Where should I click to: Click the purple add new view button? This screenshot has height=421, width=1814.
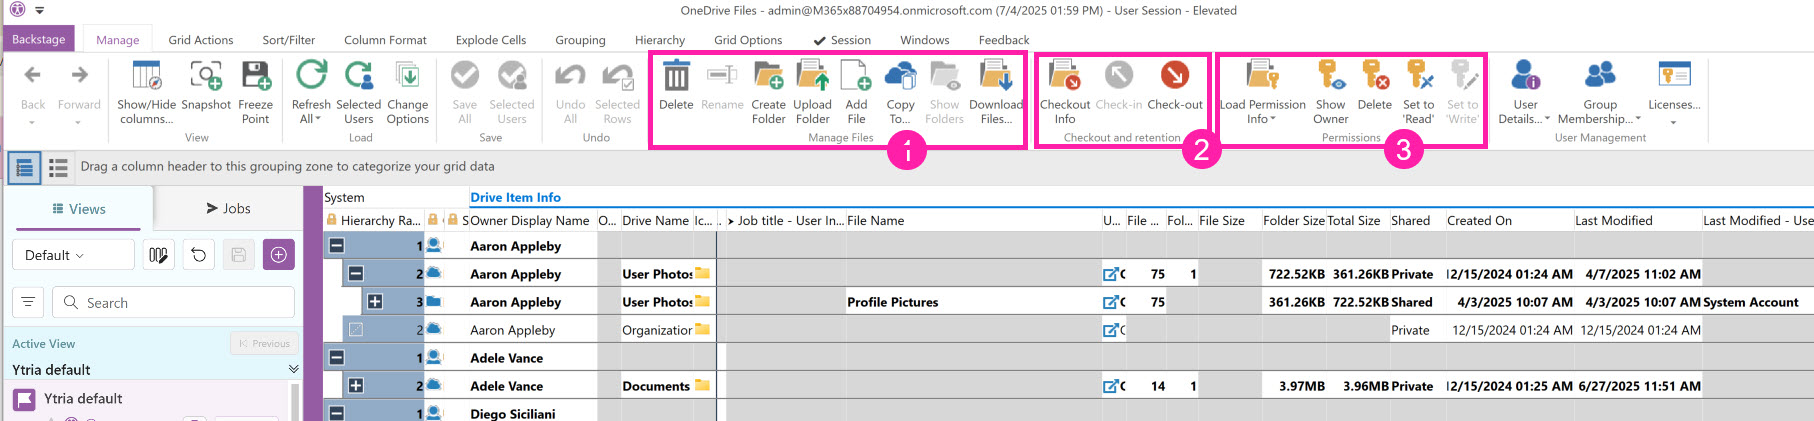[x=278, y=255]
